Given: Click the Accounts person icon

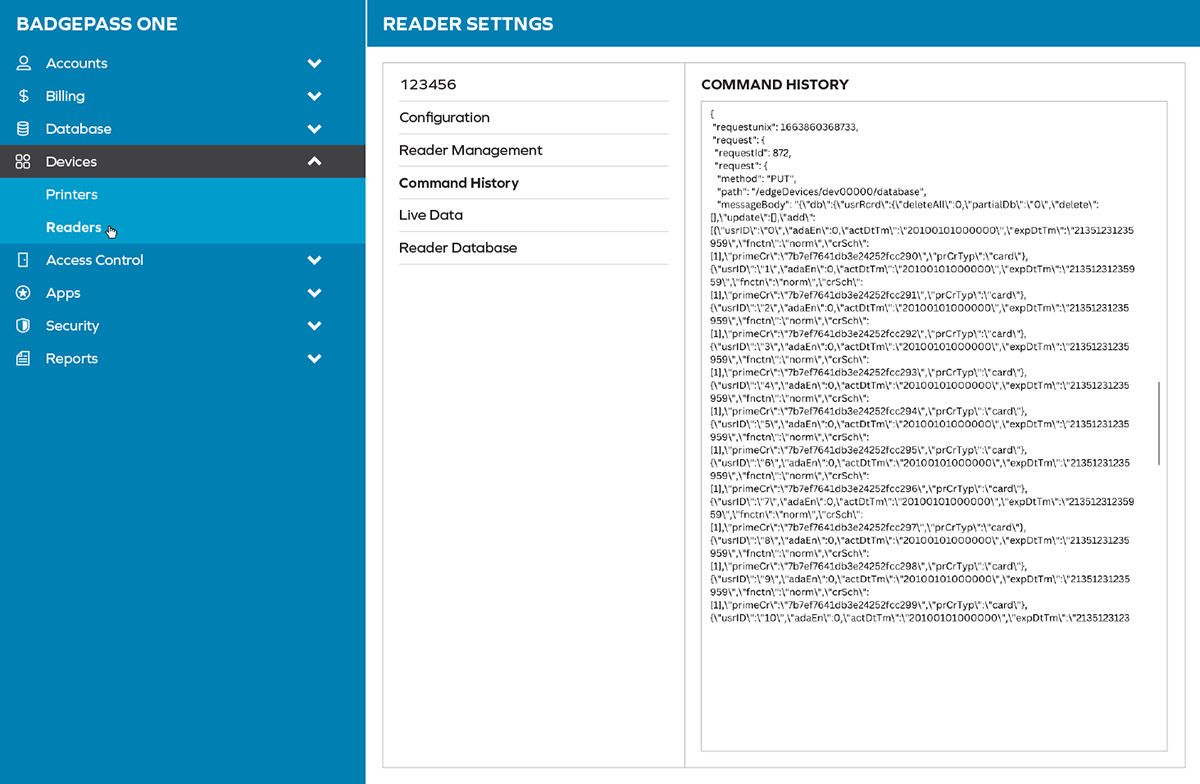Looking at the screenshot, I should [23, 63].
